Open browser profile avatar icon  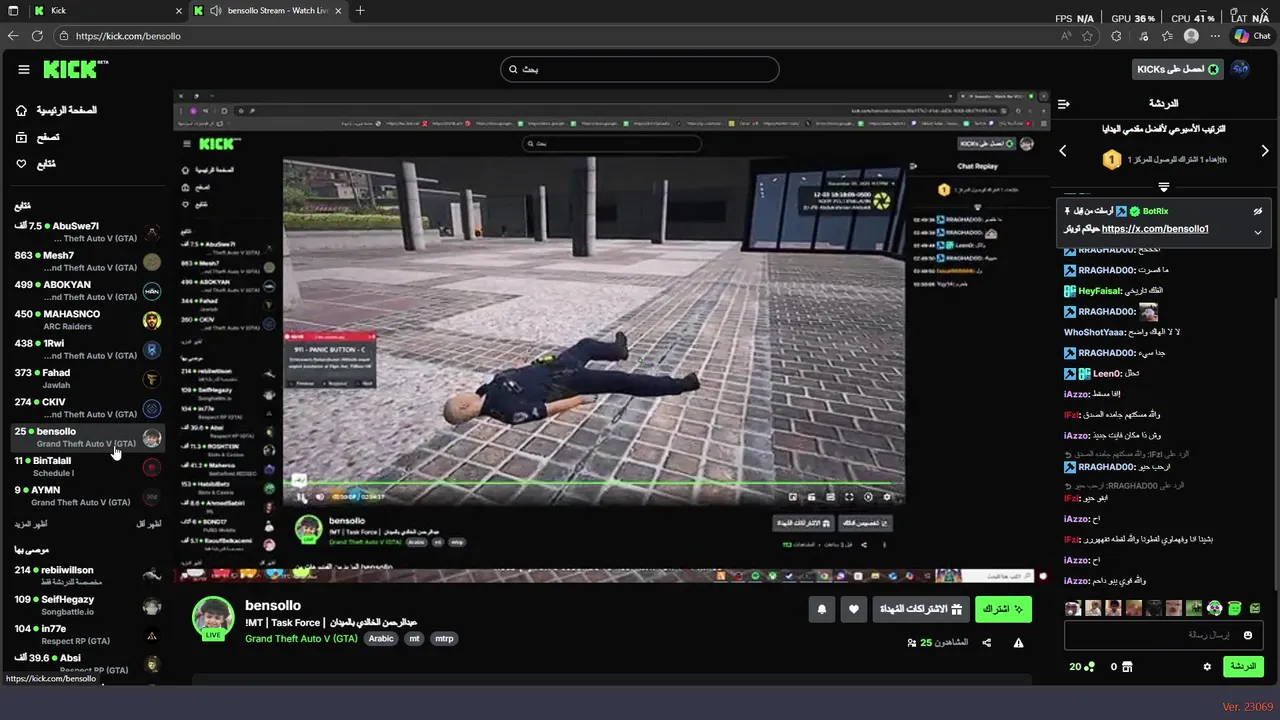point(1191,35)
